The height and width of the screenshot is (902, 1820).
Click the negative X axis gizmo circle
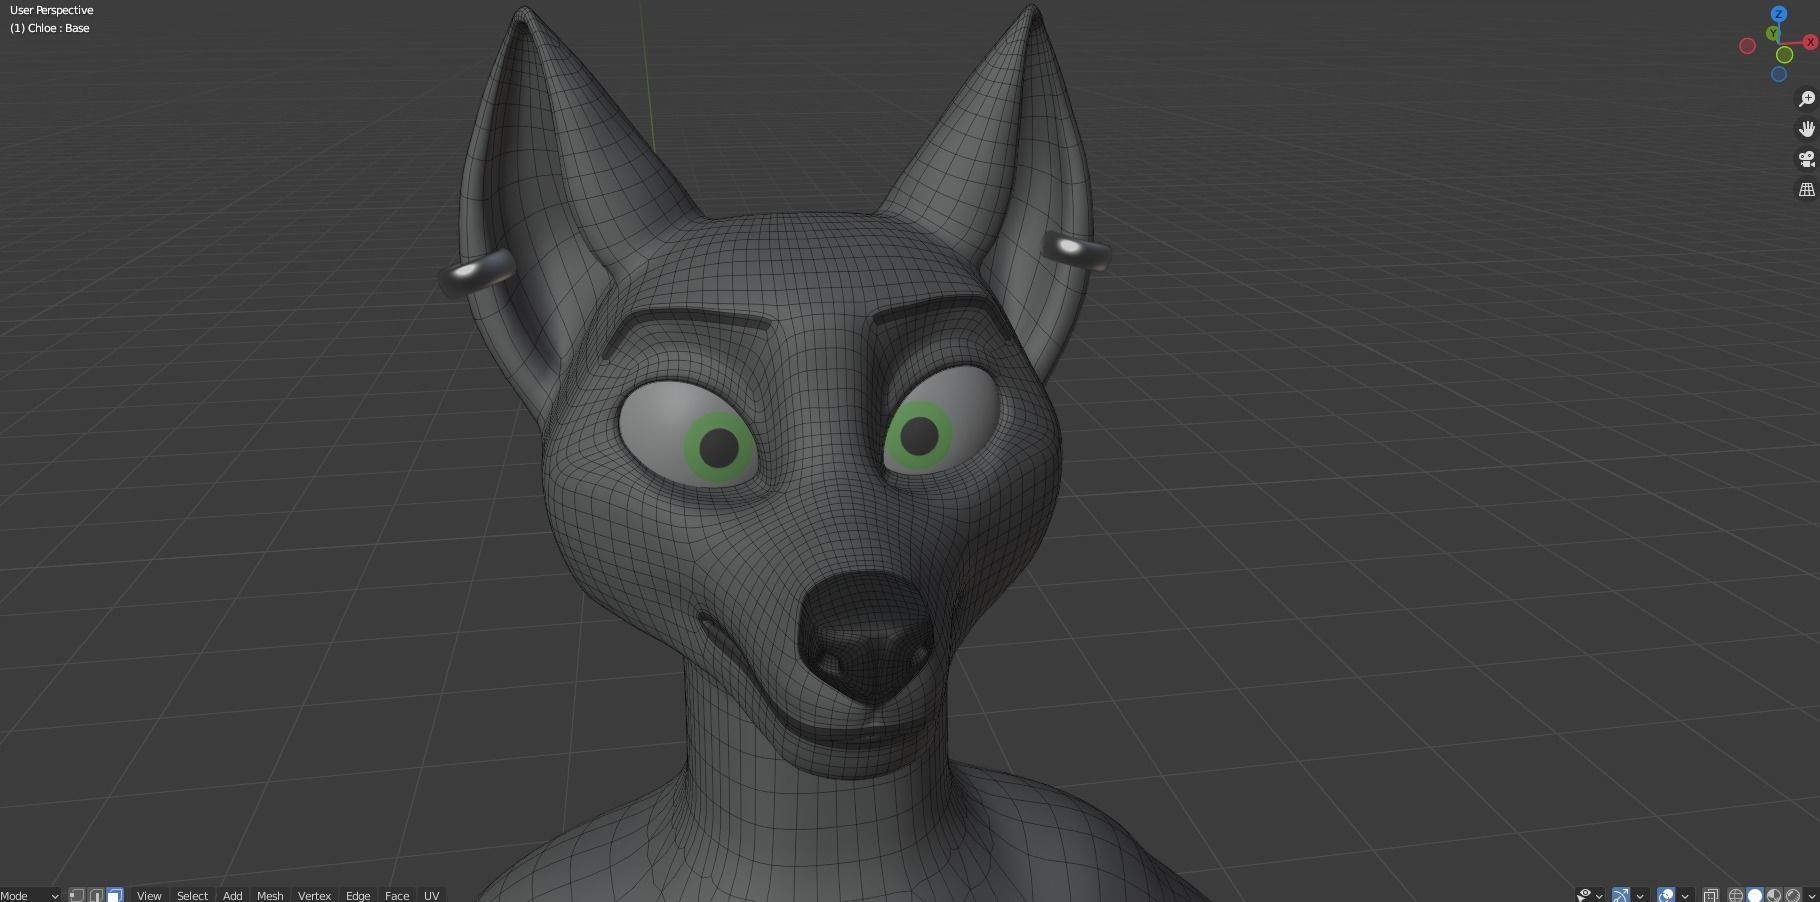click(1747, 46)
